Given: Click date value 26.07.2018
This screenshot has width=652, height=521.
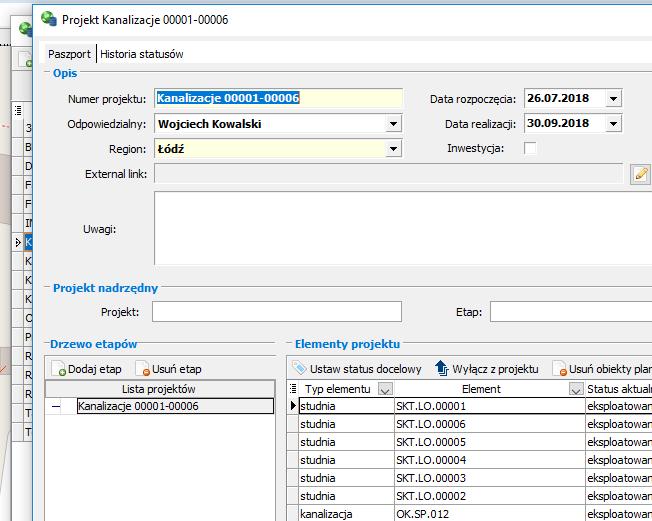Looking at the screenshot, I should click(x=558, y=99).
